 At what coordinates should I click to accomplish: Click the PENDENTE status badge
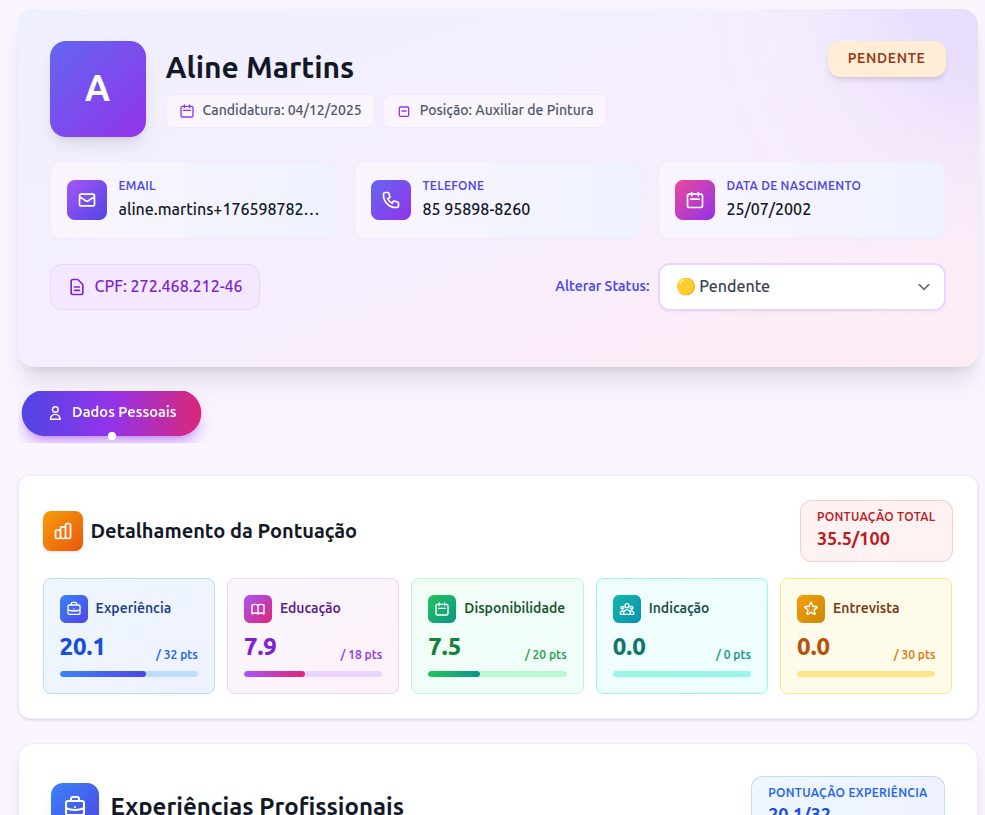point(886,59)
